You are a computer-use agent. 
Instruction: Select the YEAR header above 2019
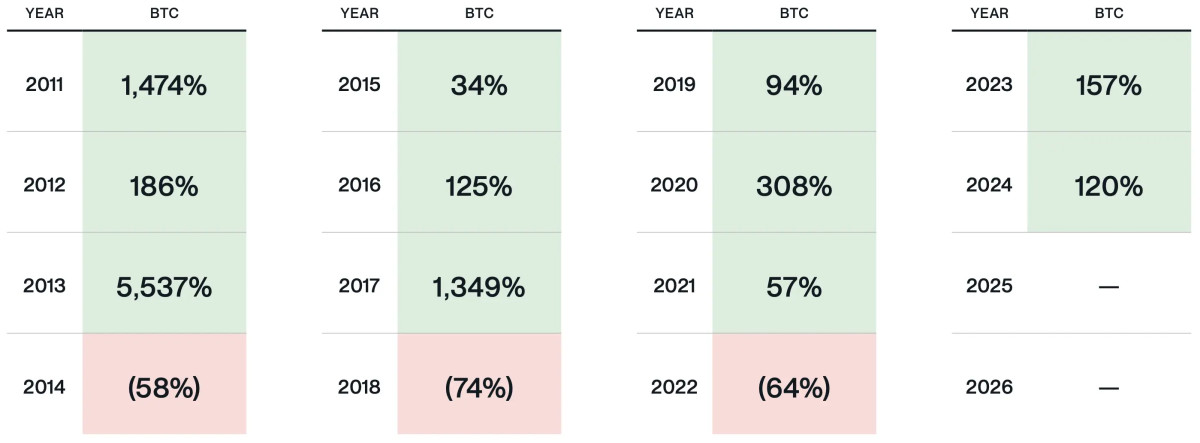674,14
